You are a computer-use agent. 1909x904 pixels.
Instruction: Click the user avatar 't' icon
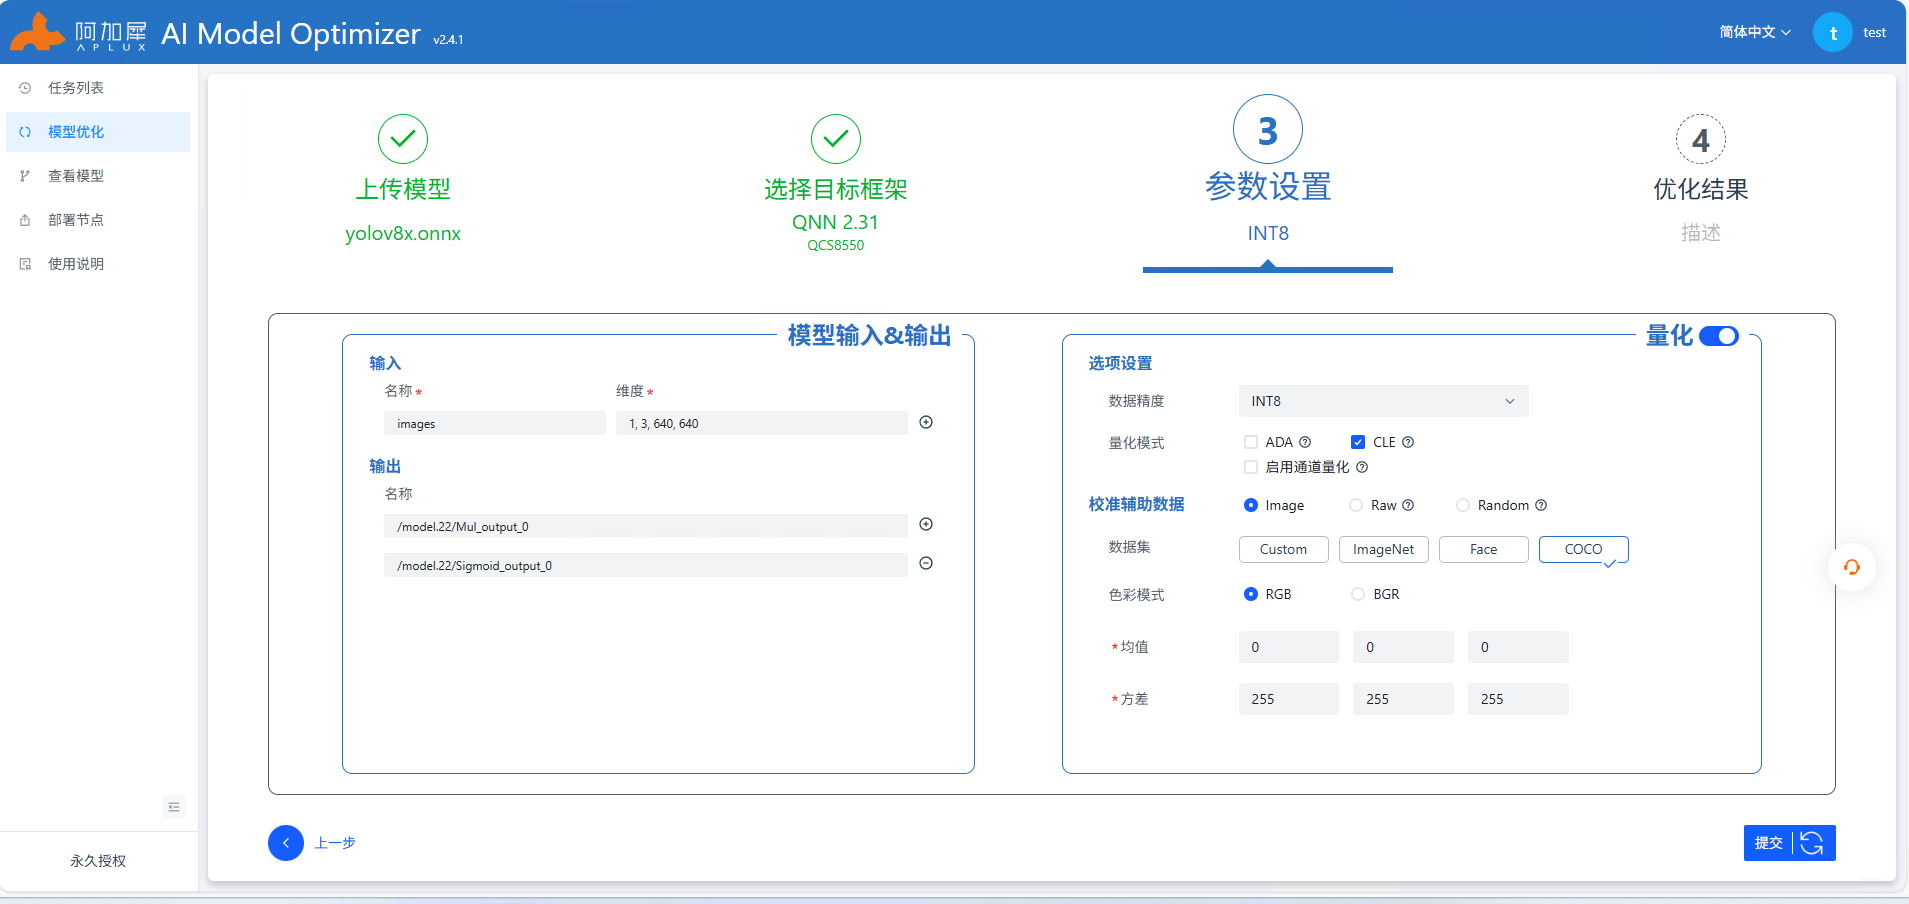pos(1833,32)
